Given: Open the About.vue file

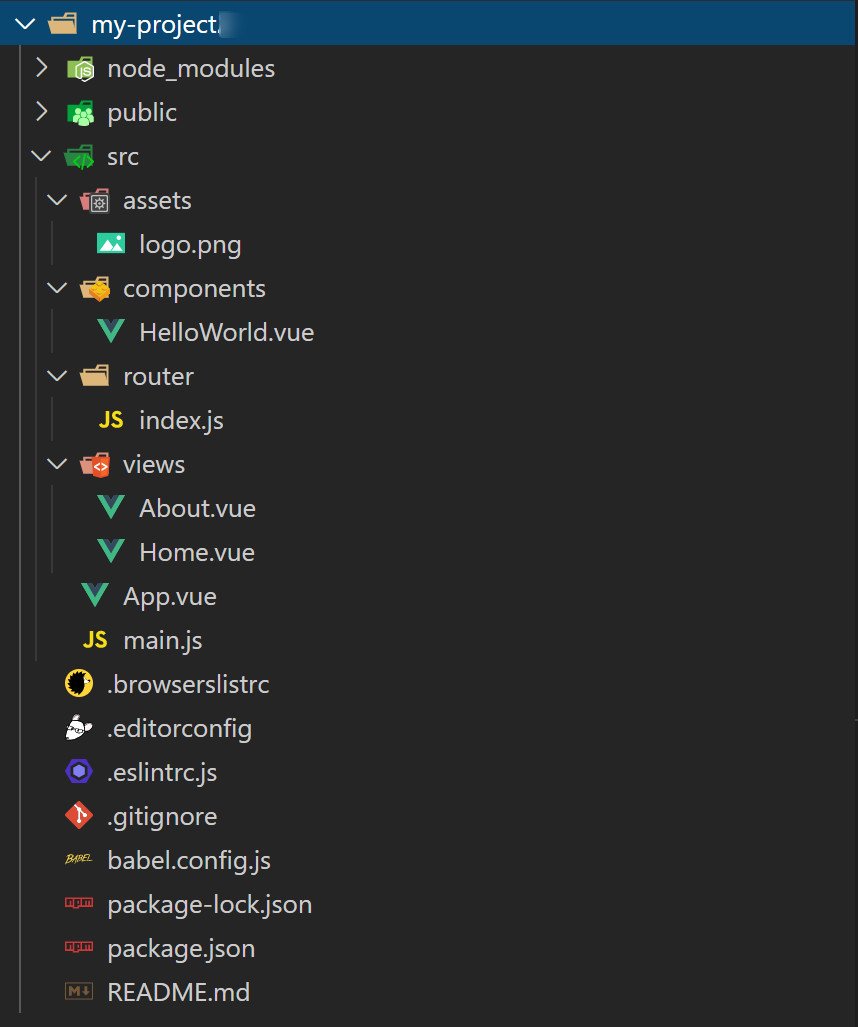Looking at the screenshot, I should 197,508.
